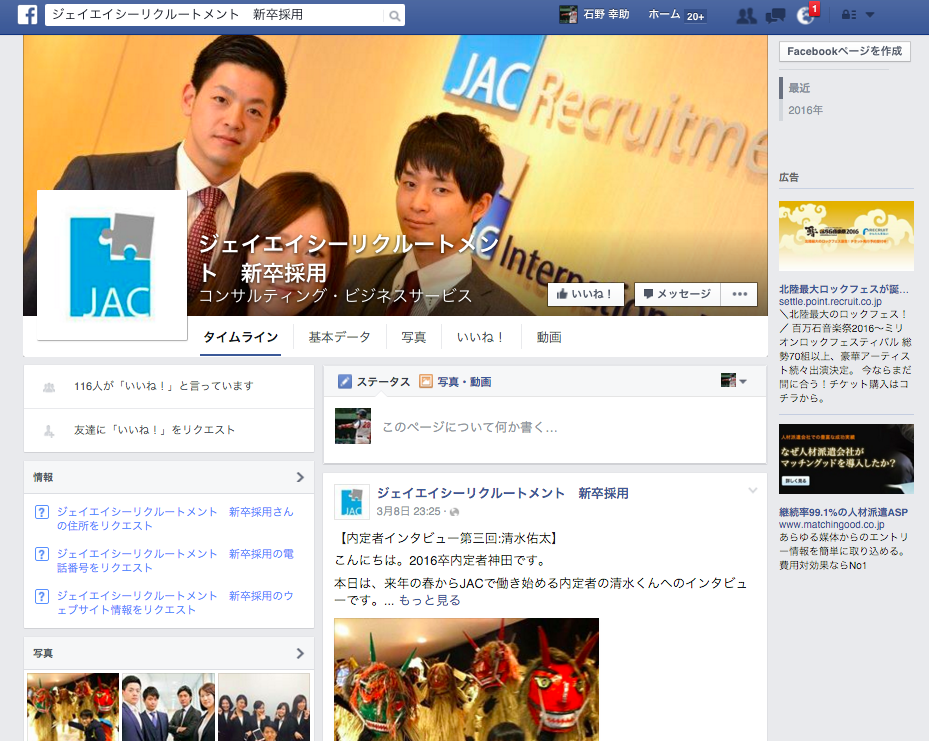Image resolution: width=929 pixels, height=741 pixels.
Task: Open the masked festival photo thumbnail
Action: pos(73,707)
